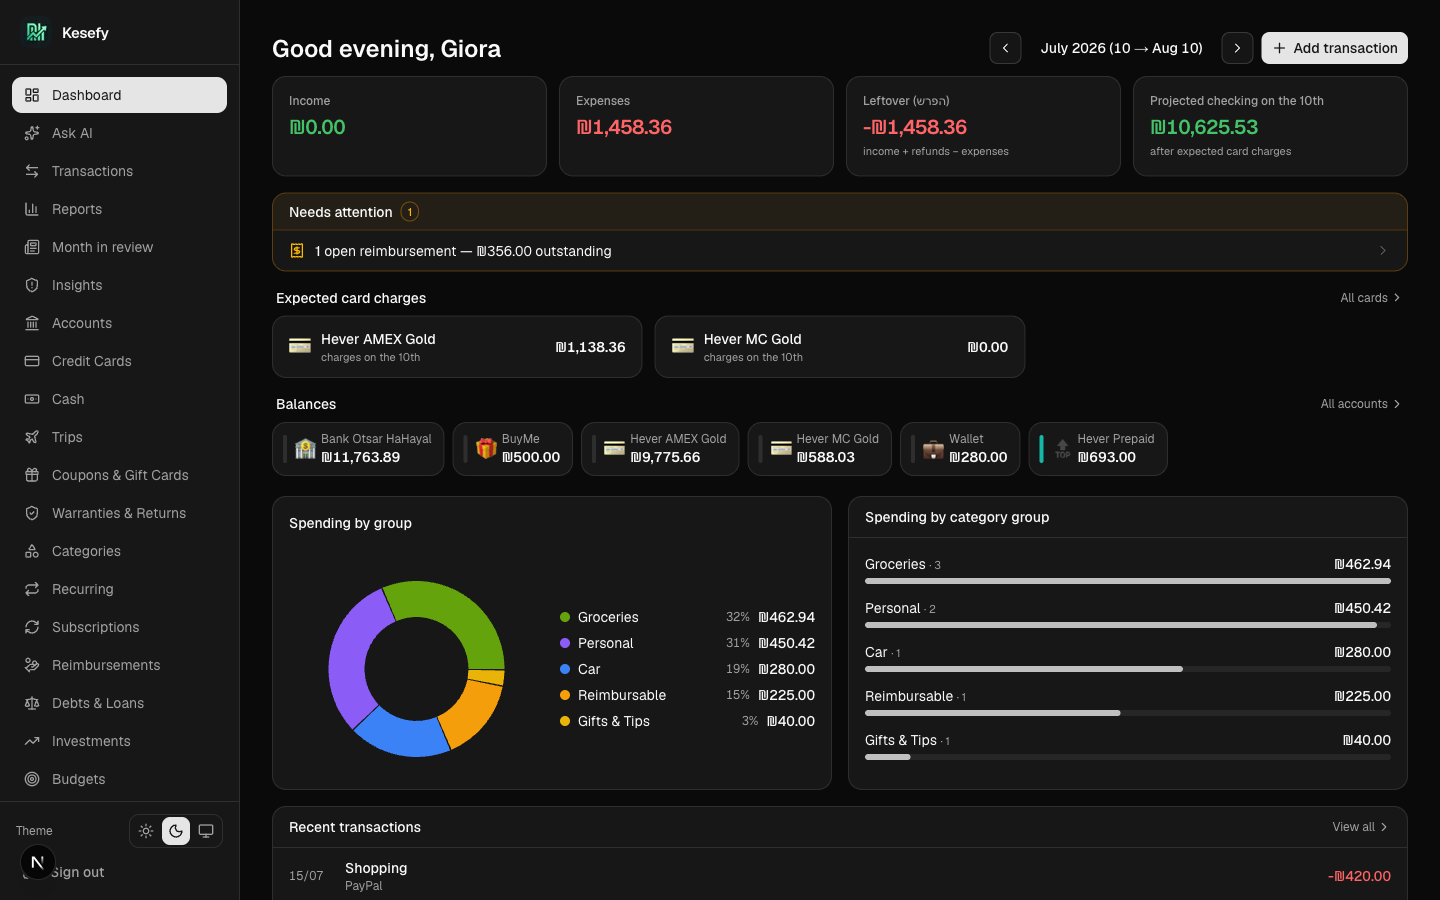This screenshot has width=1440, height=900.
Task: Click the Debts & Loans scale icon
Action: (x=32, y=703)
